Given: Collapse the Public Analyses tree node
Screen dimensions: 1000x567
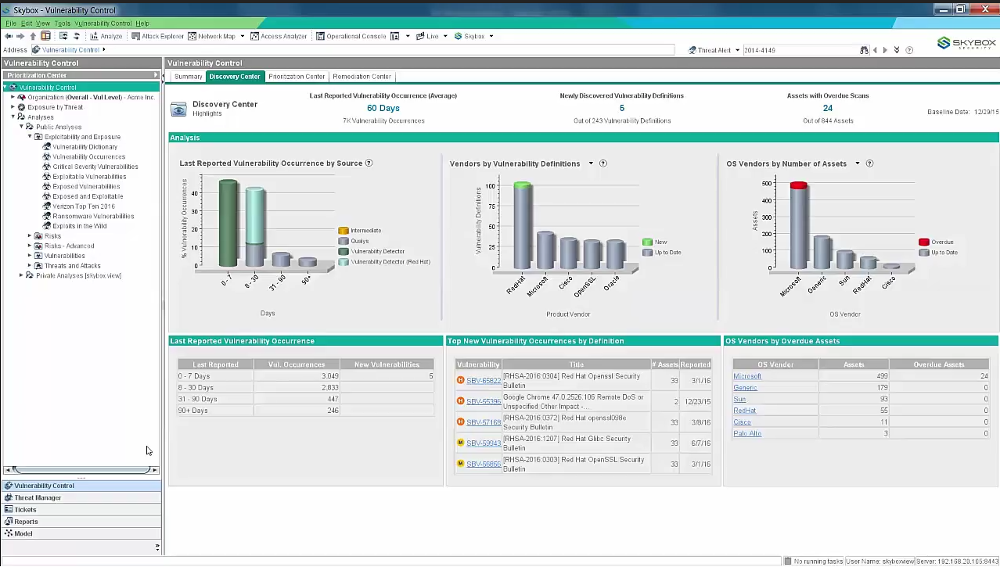Looking at the screenshot, I should [21, 127].
